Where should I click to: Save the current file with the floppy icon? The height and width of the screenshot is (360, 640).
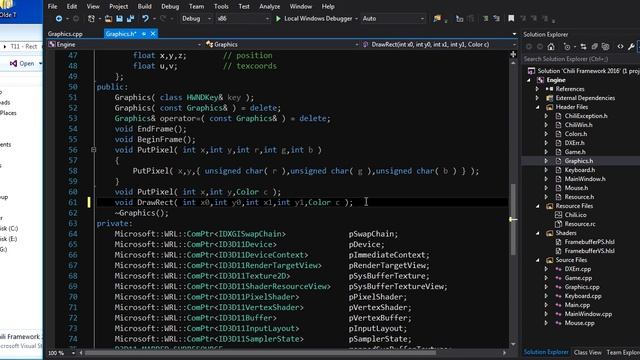point(119,19)
